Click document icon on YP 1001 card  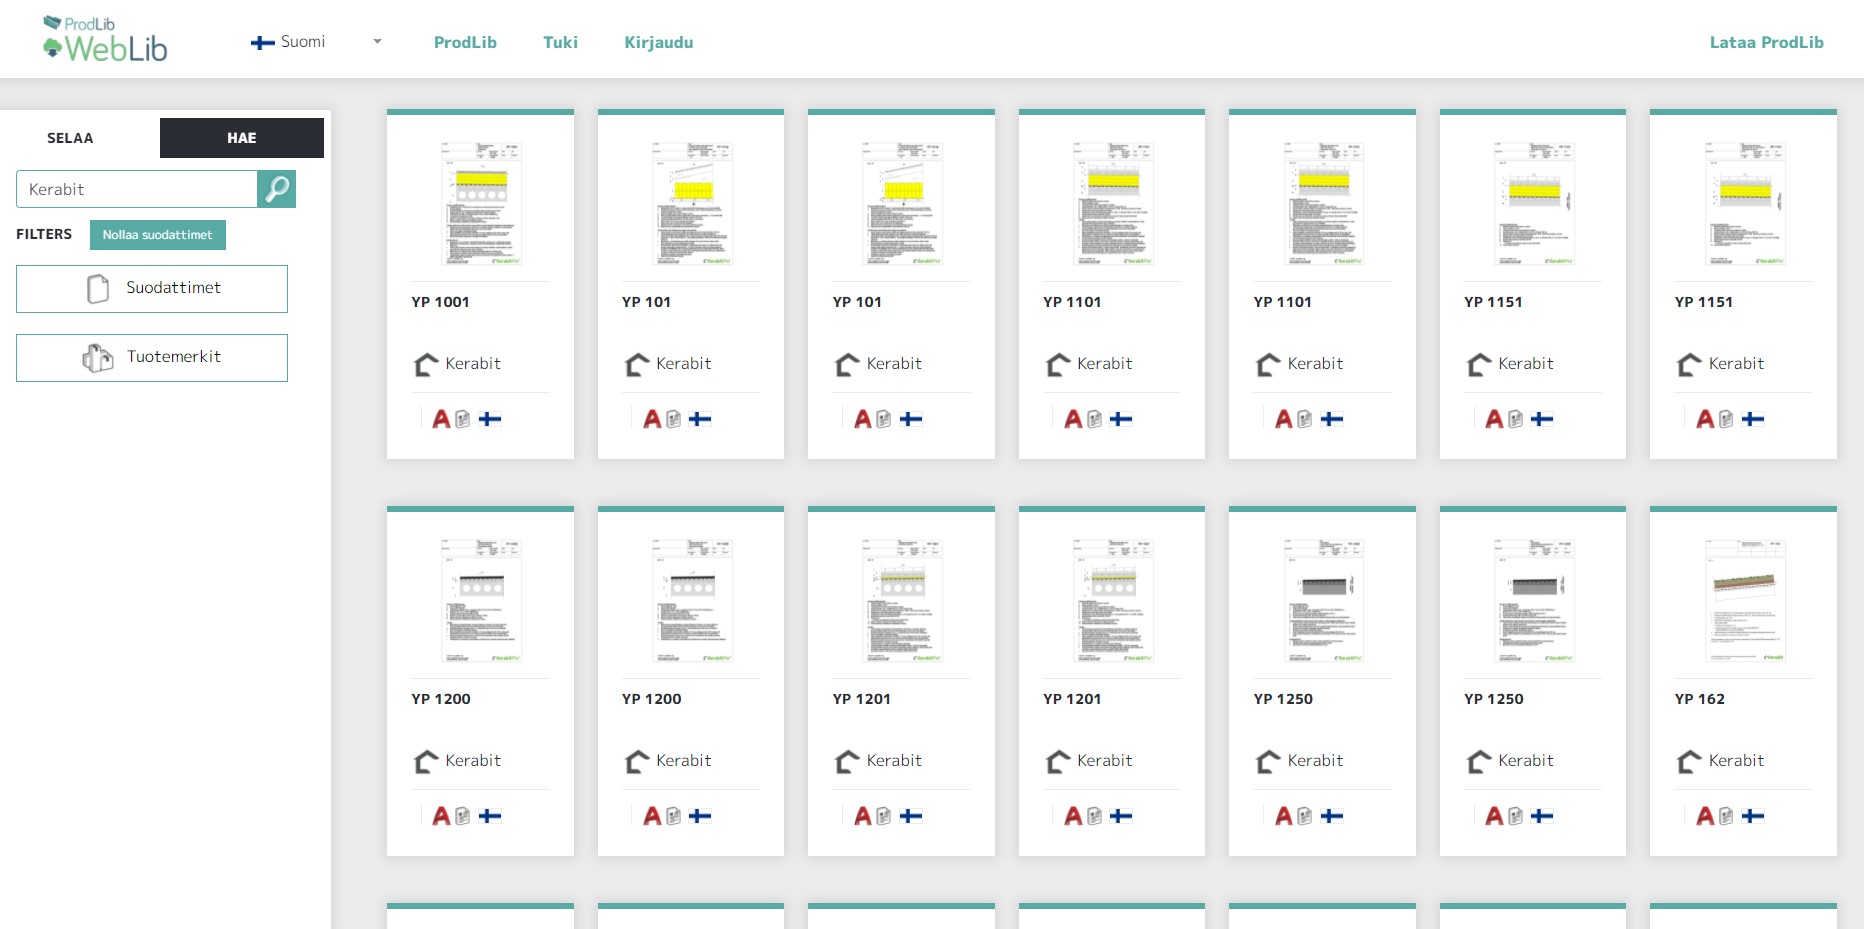(463, 419)
